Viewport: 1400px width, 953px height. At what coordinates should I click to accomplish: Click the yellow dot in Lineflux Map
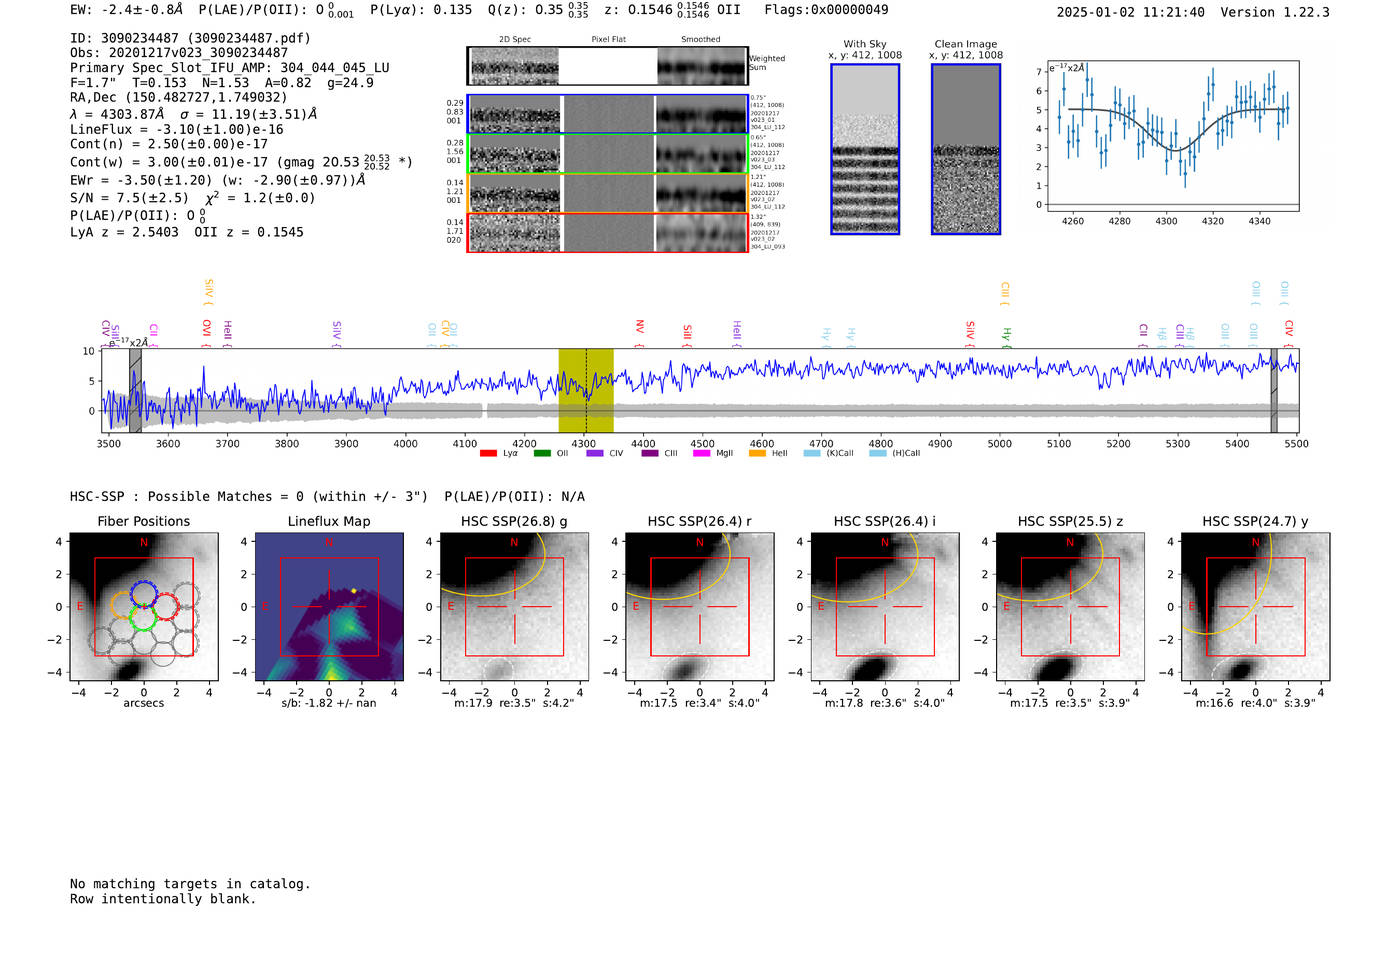[x=354, y=591]
